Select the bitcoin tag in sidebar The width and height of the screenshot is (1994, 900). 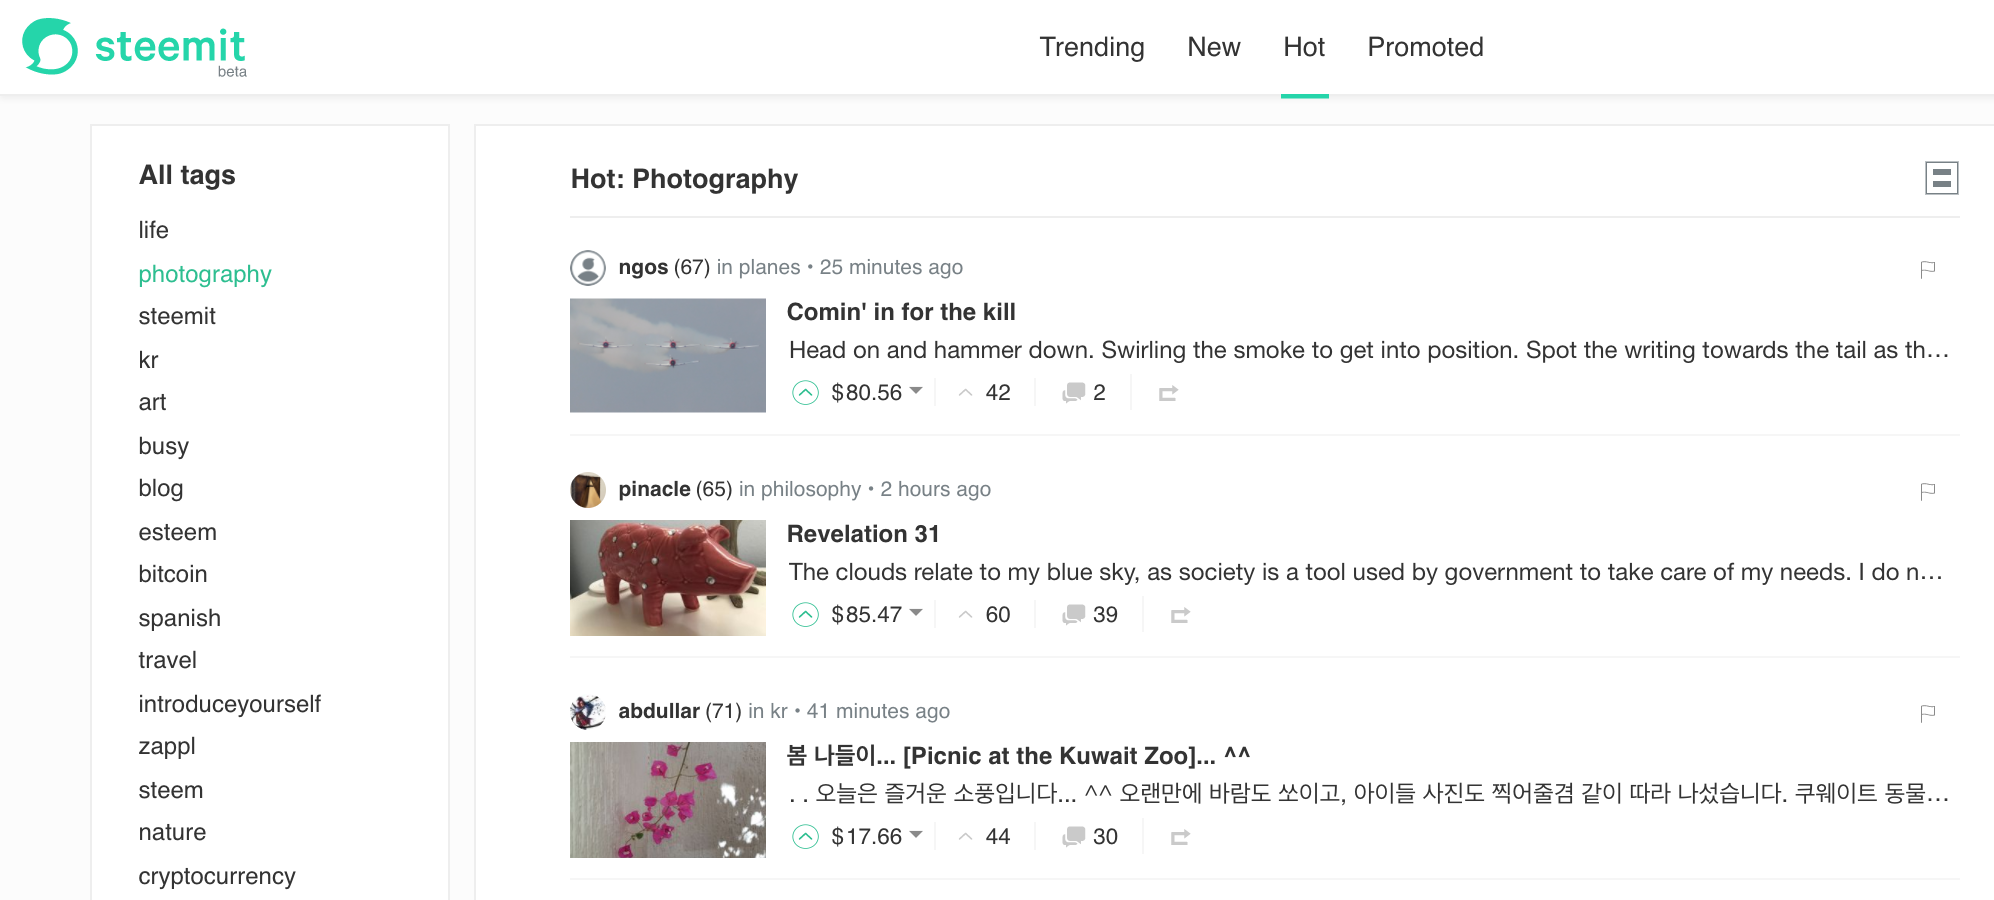coord(173,574)
